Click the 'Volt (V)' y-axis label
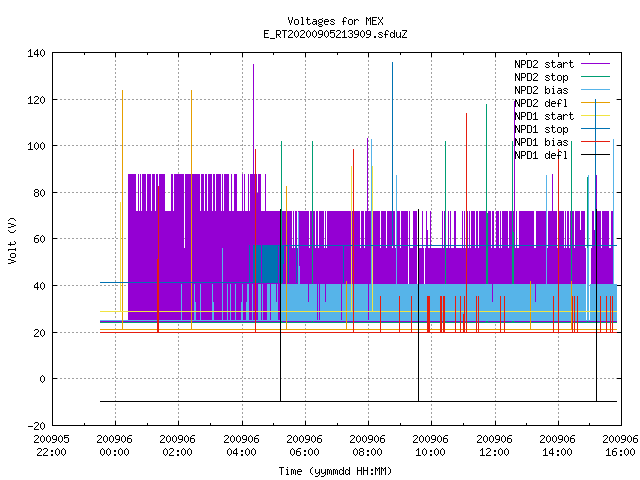 [x=12, y=240]
